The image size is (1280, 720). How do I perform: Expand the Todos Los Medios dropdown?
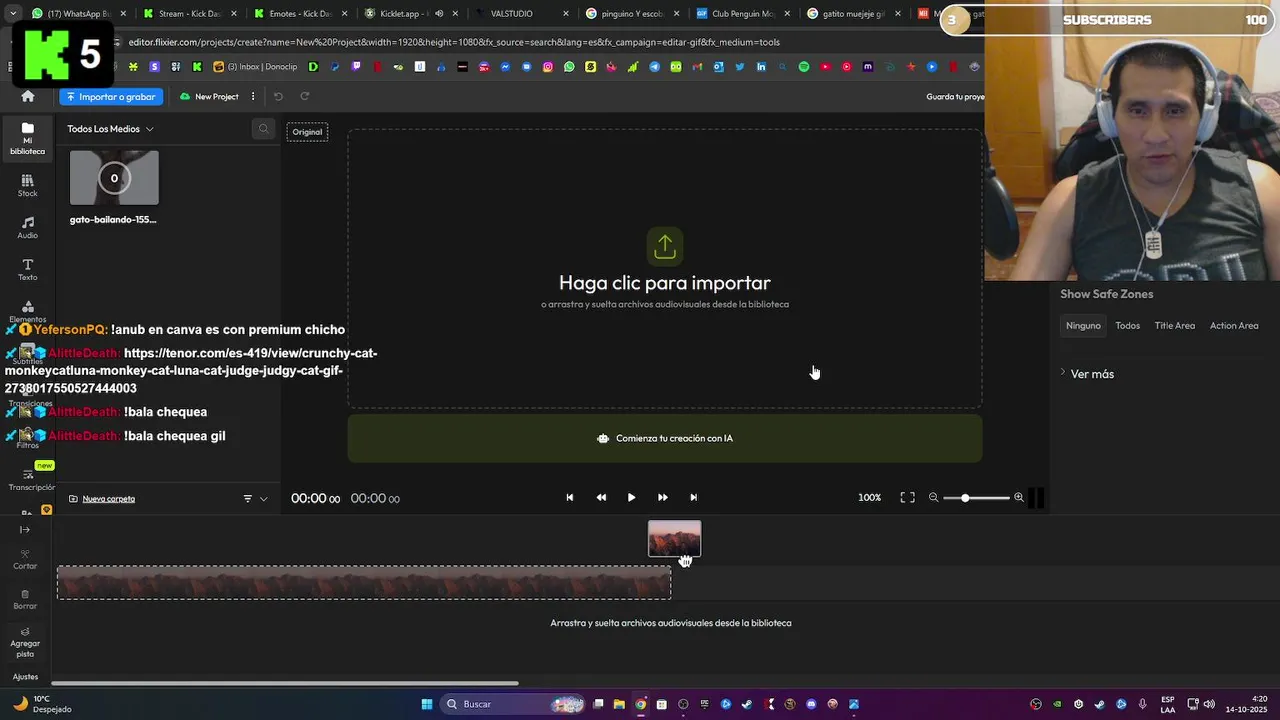point(110,129)
